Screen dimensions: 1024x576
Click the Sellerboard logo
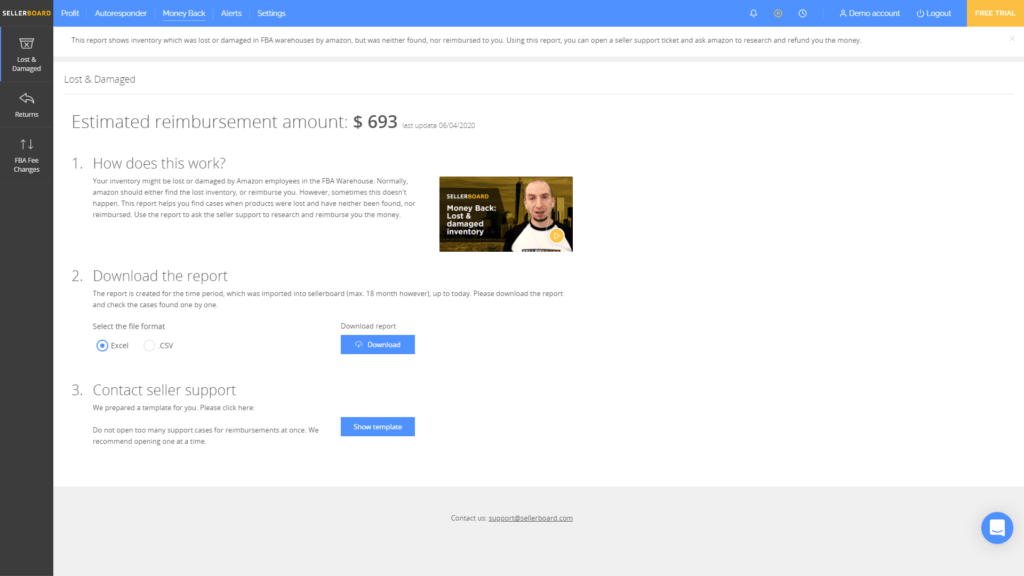pos(26,13)
